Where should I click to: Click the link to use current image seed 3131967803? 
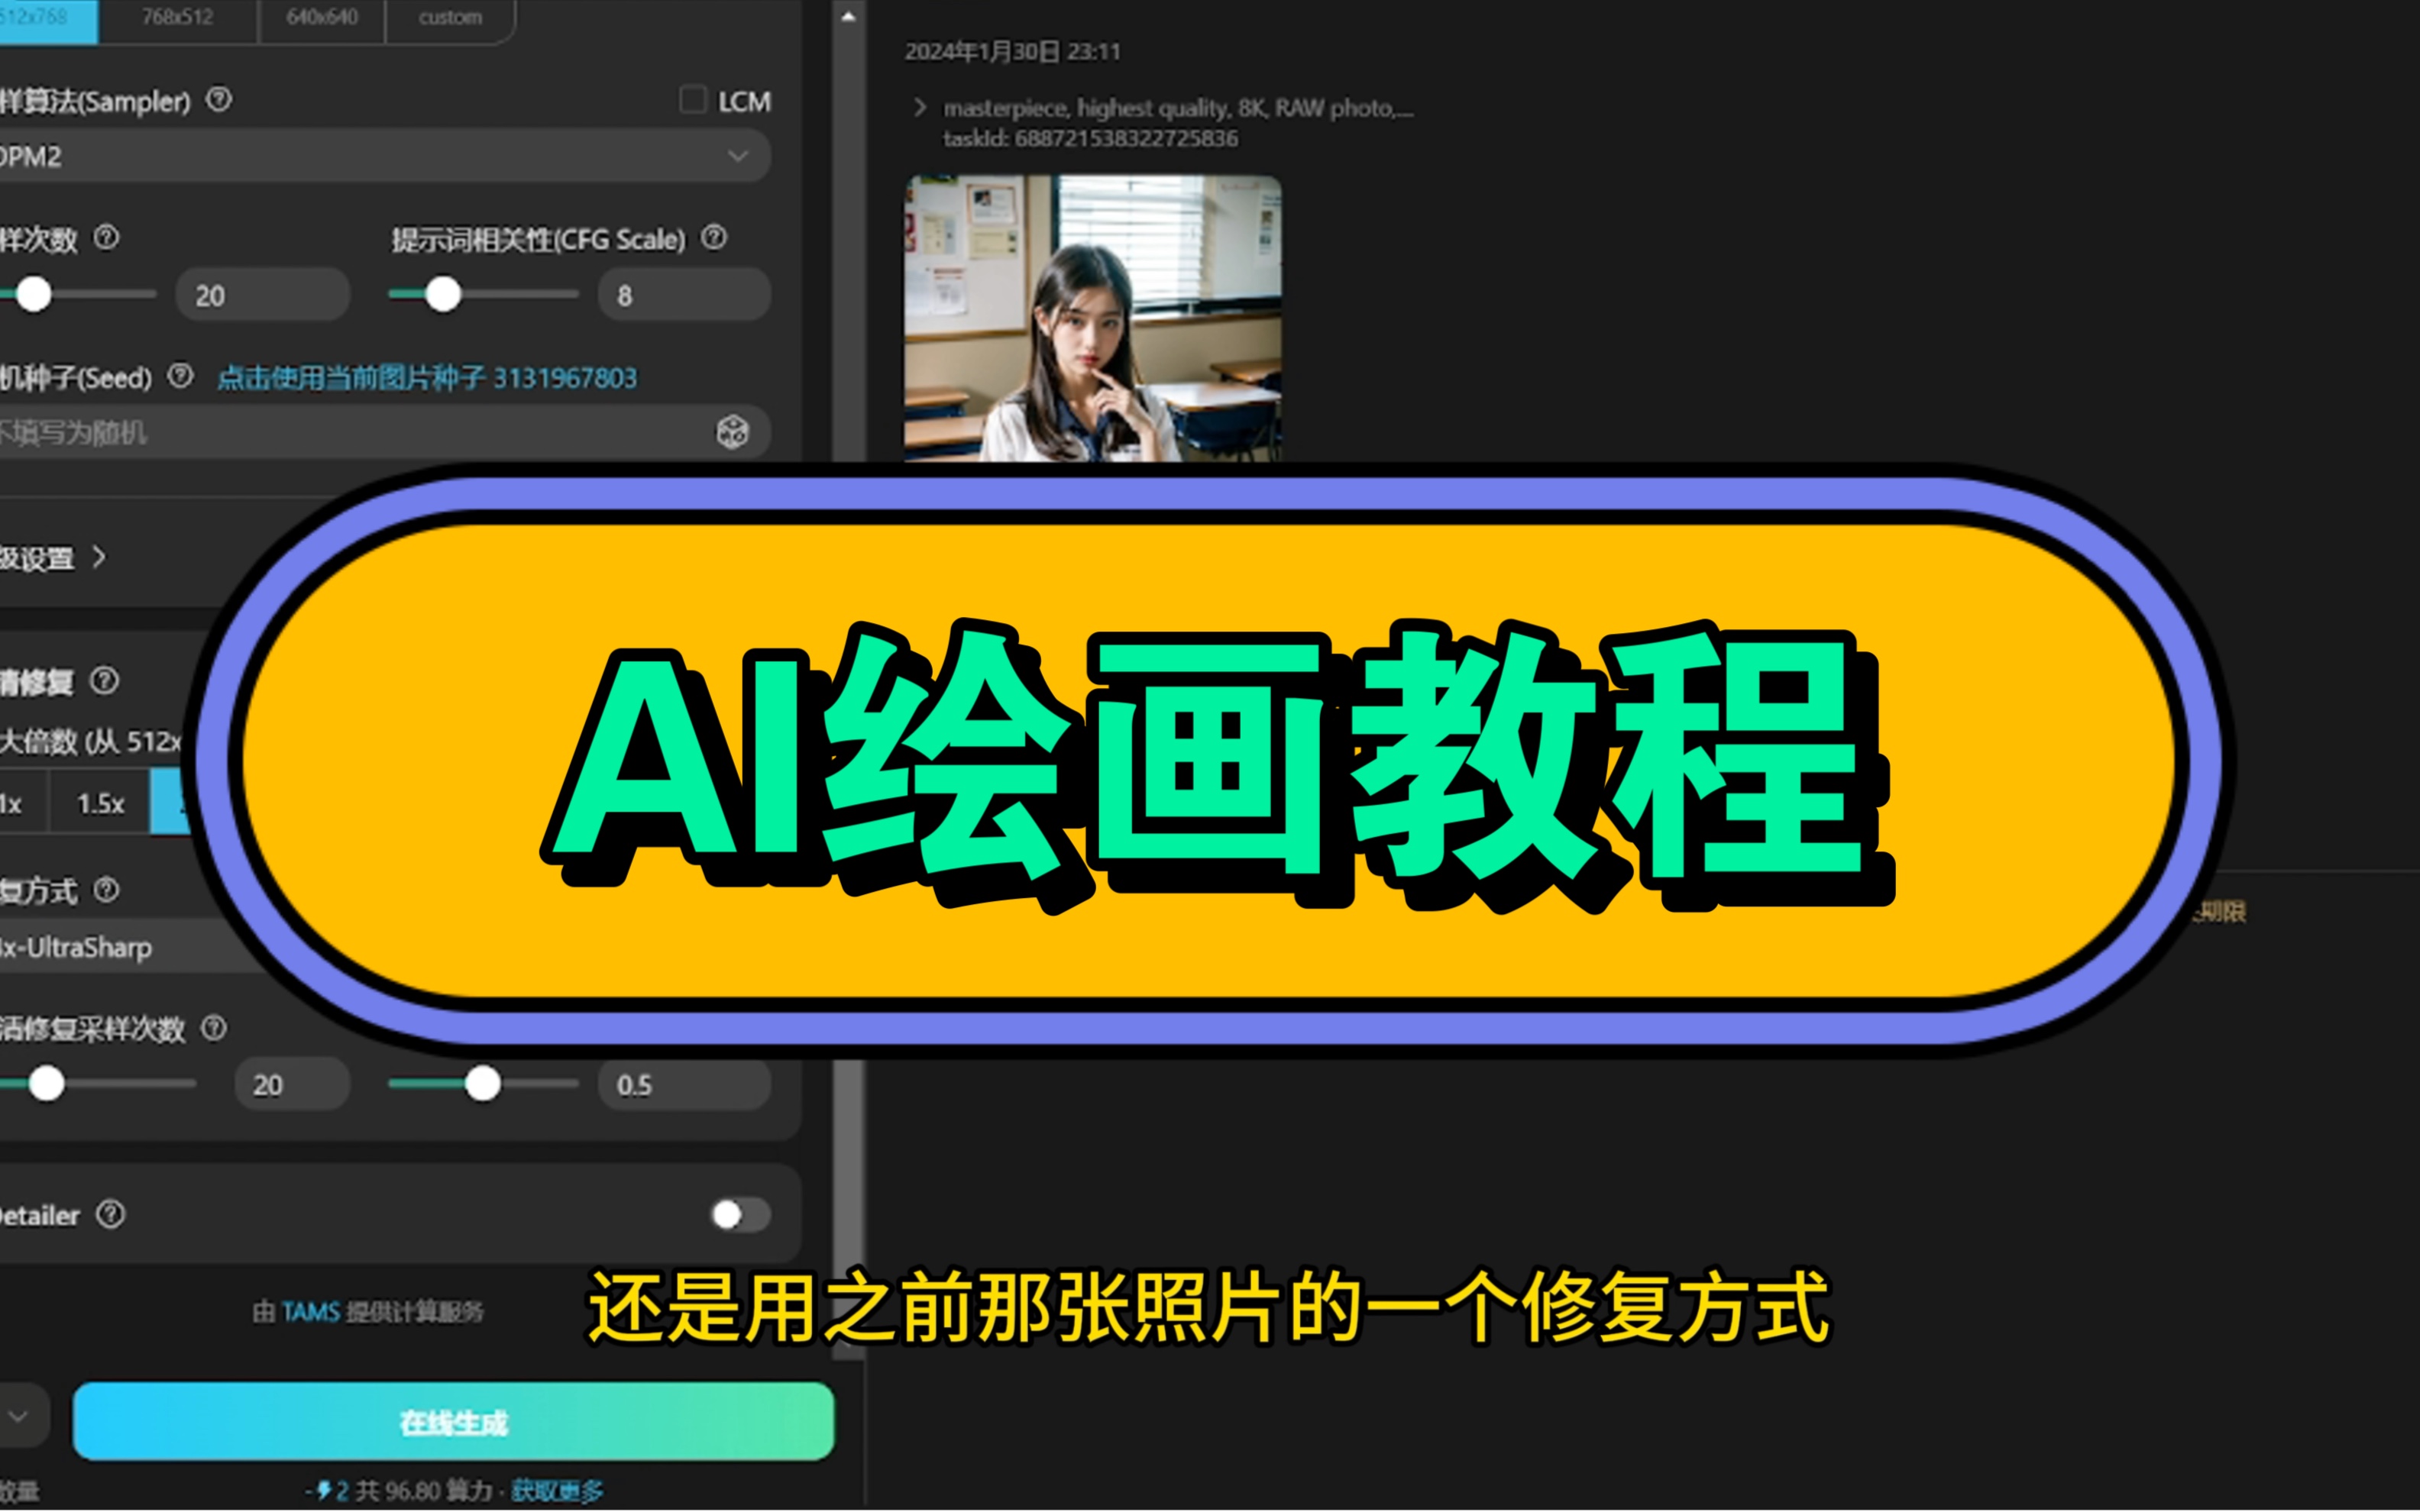coord(427,377)
